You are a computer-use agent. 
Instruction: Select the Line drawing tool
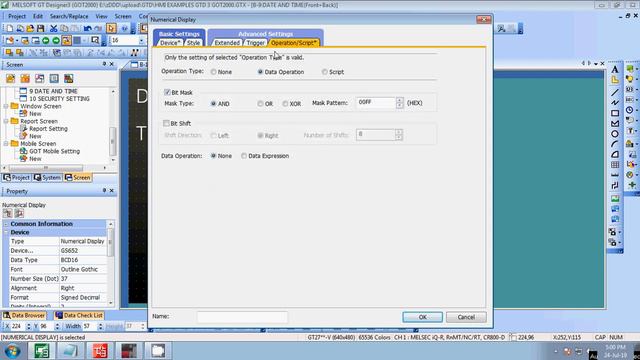[615, 92]
